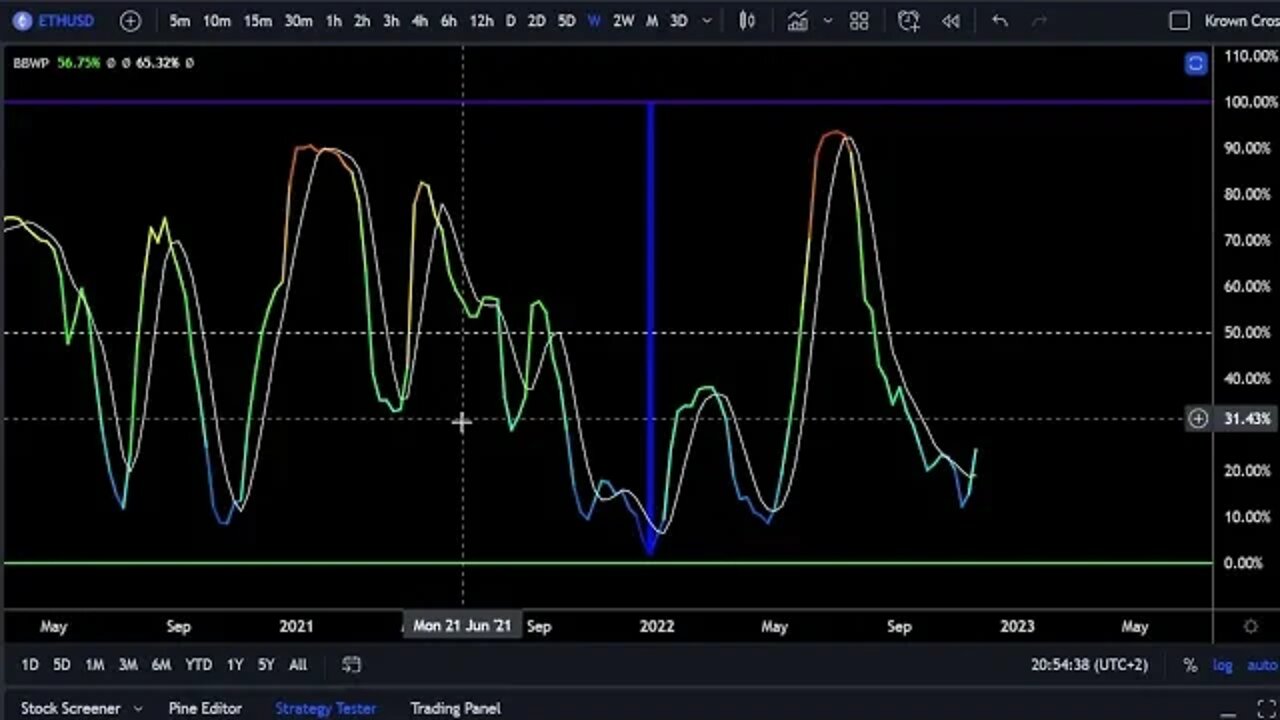Set range to 1Y
This screenshot has height=720, width=1280.
tap(235, 664)
